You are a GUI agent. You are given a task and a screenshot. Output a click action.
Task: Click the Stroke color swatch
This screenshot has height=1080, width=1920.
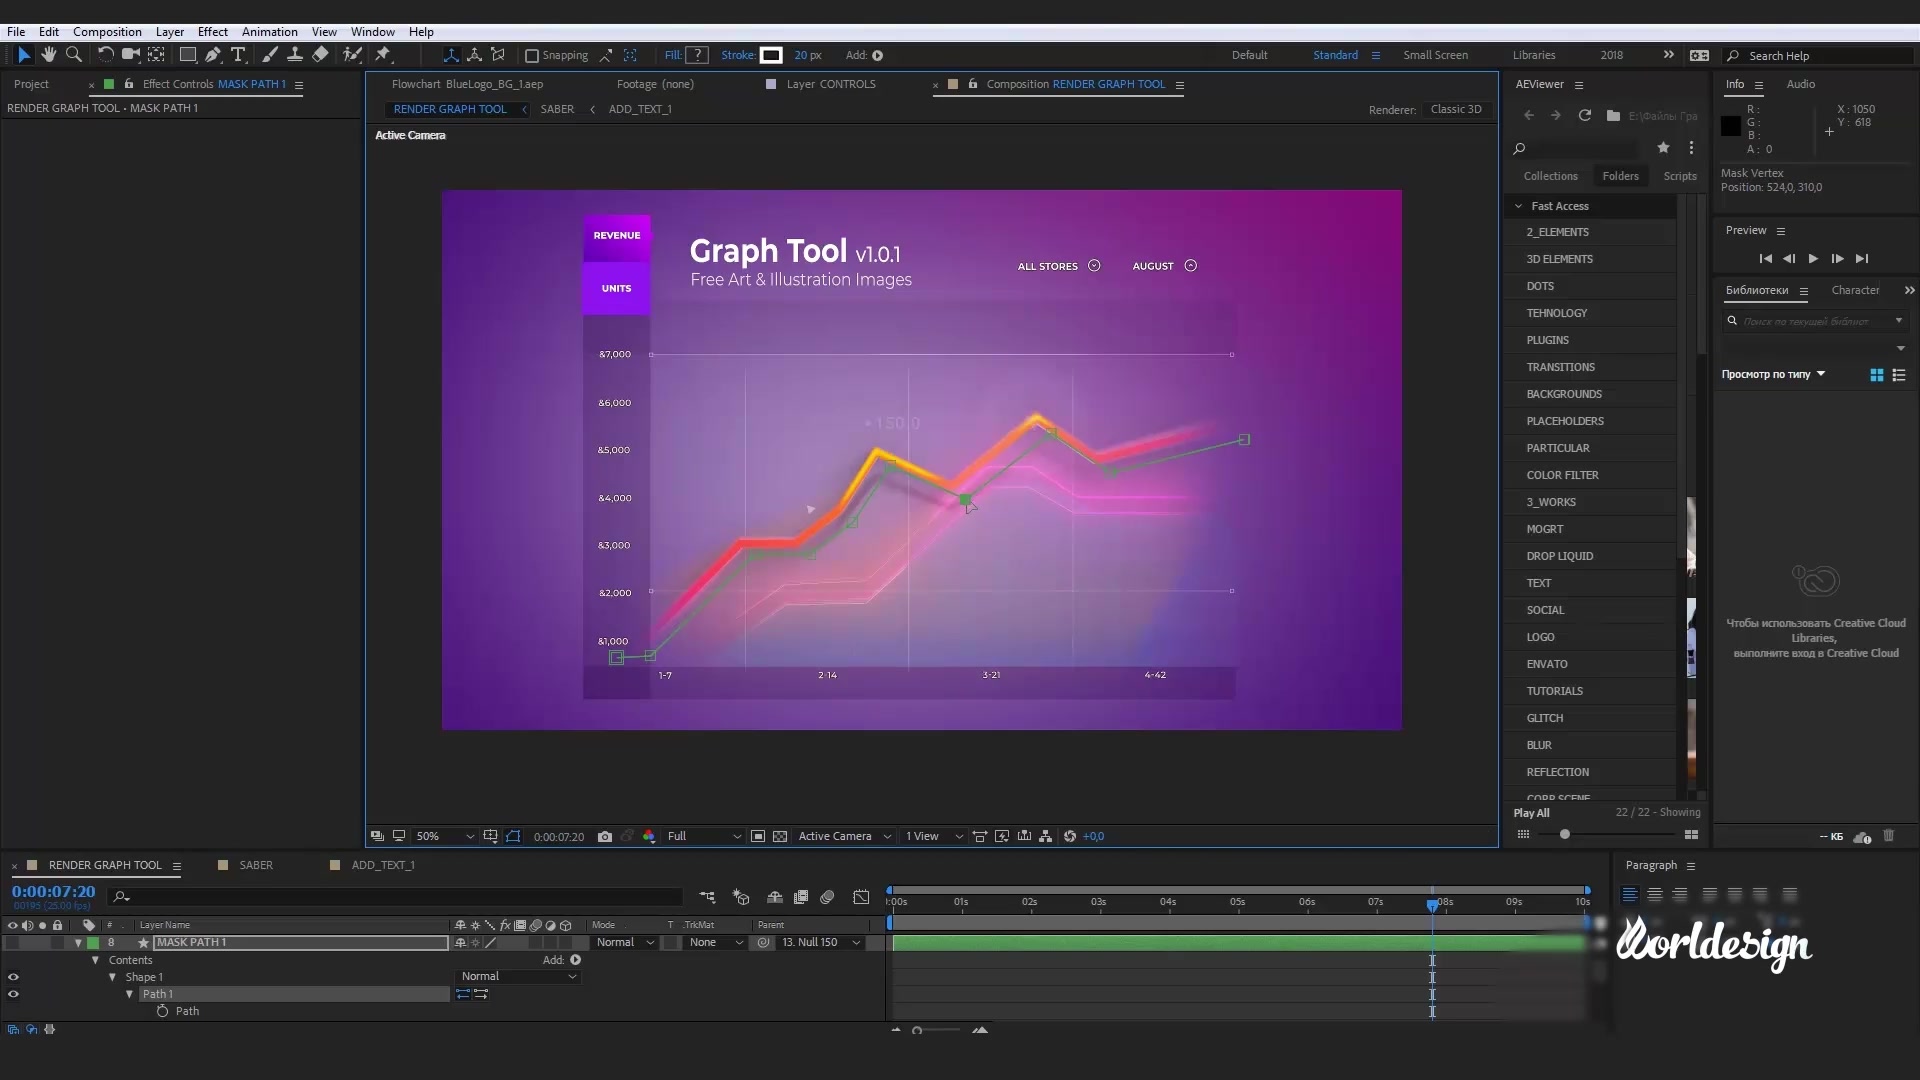[x=770, y=55]
